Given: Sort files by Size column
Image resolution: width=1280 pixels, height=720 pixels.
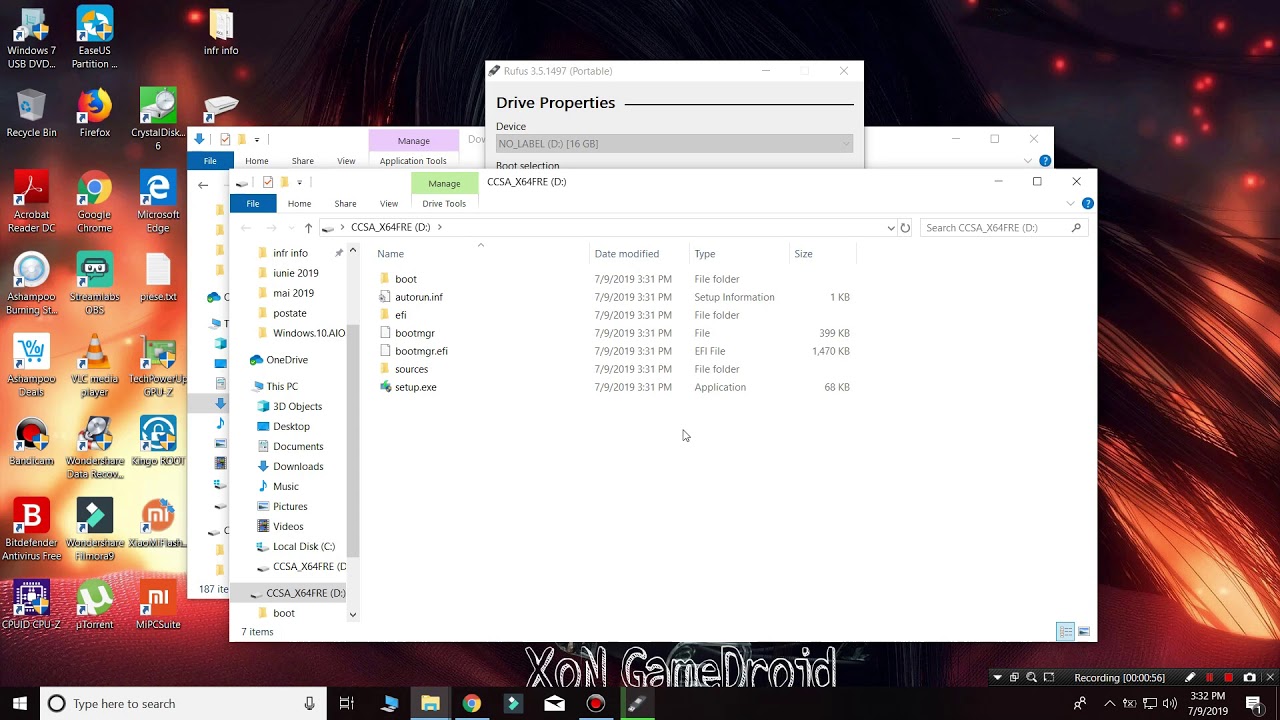Looking at the screenshot, I should [823, 253].
